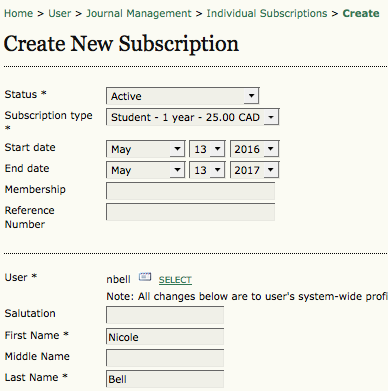Viewport: 388px width, 391px height.
Task: Open the Start date month dropdown
Action: pyautogui.click(x=145, y=149)
